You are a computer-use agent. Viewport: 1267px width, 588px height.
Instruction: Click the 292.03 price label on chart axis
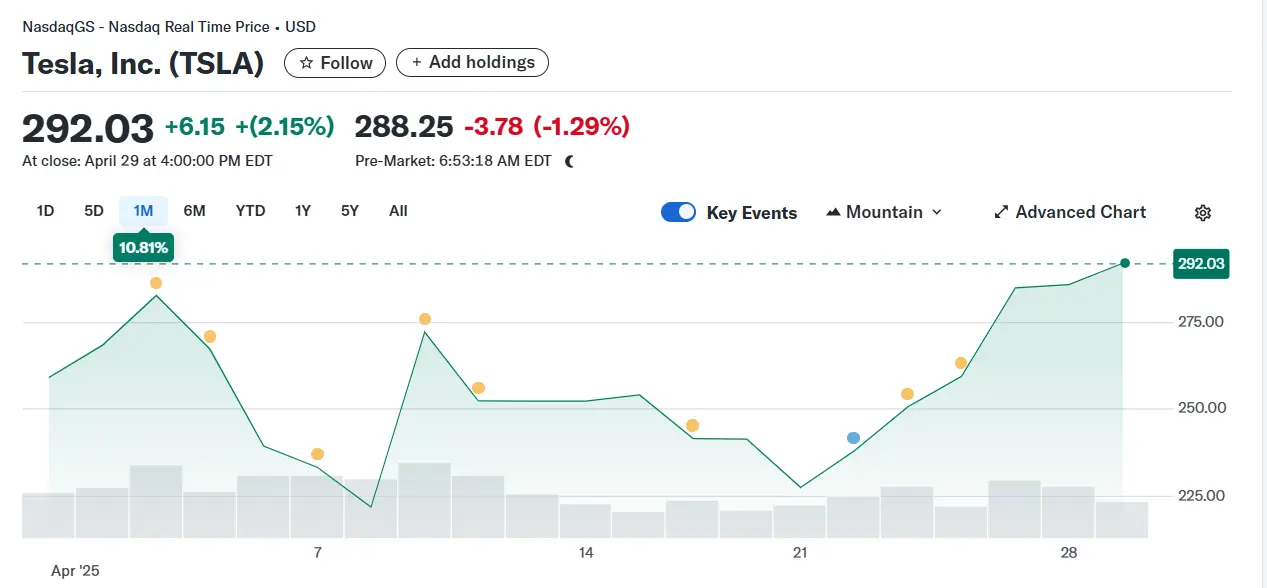[x=1202, y=264]
